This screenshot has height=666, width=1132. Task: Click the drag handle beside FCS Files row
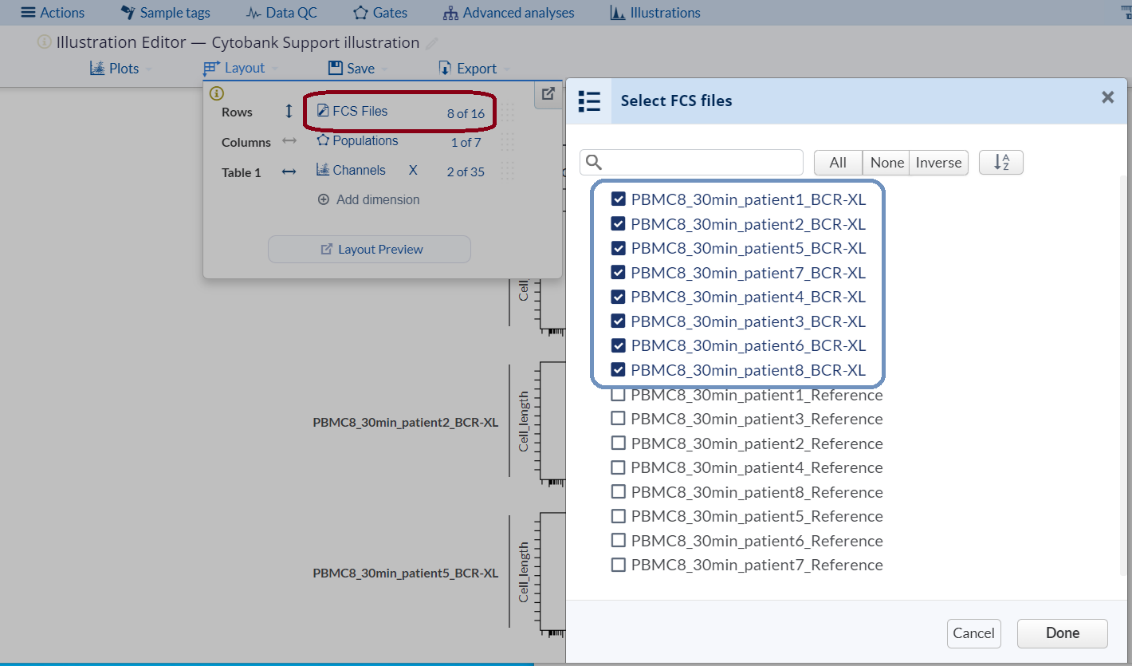[508, 113]
